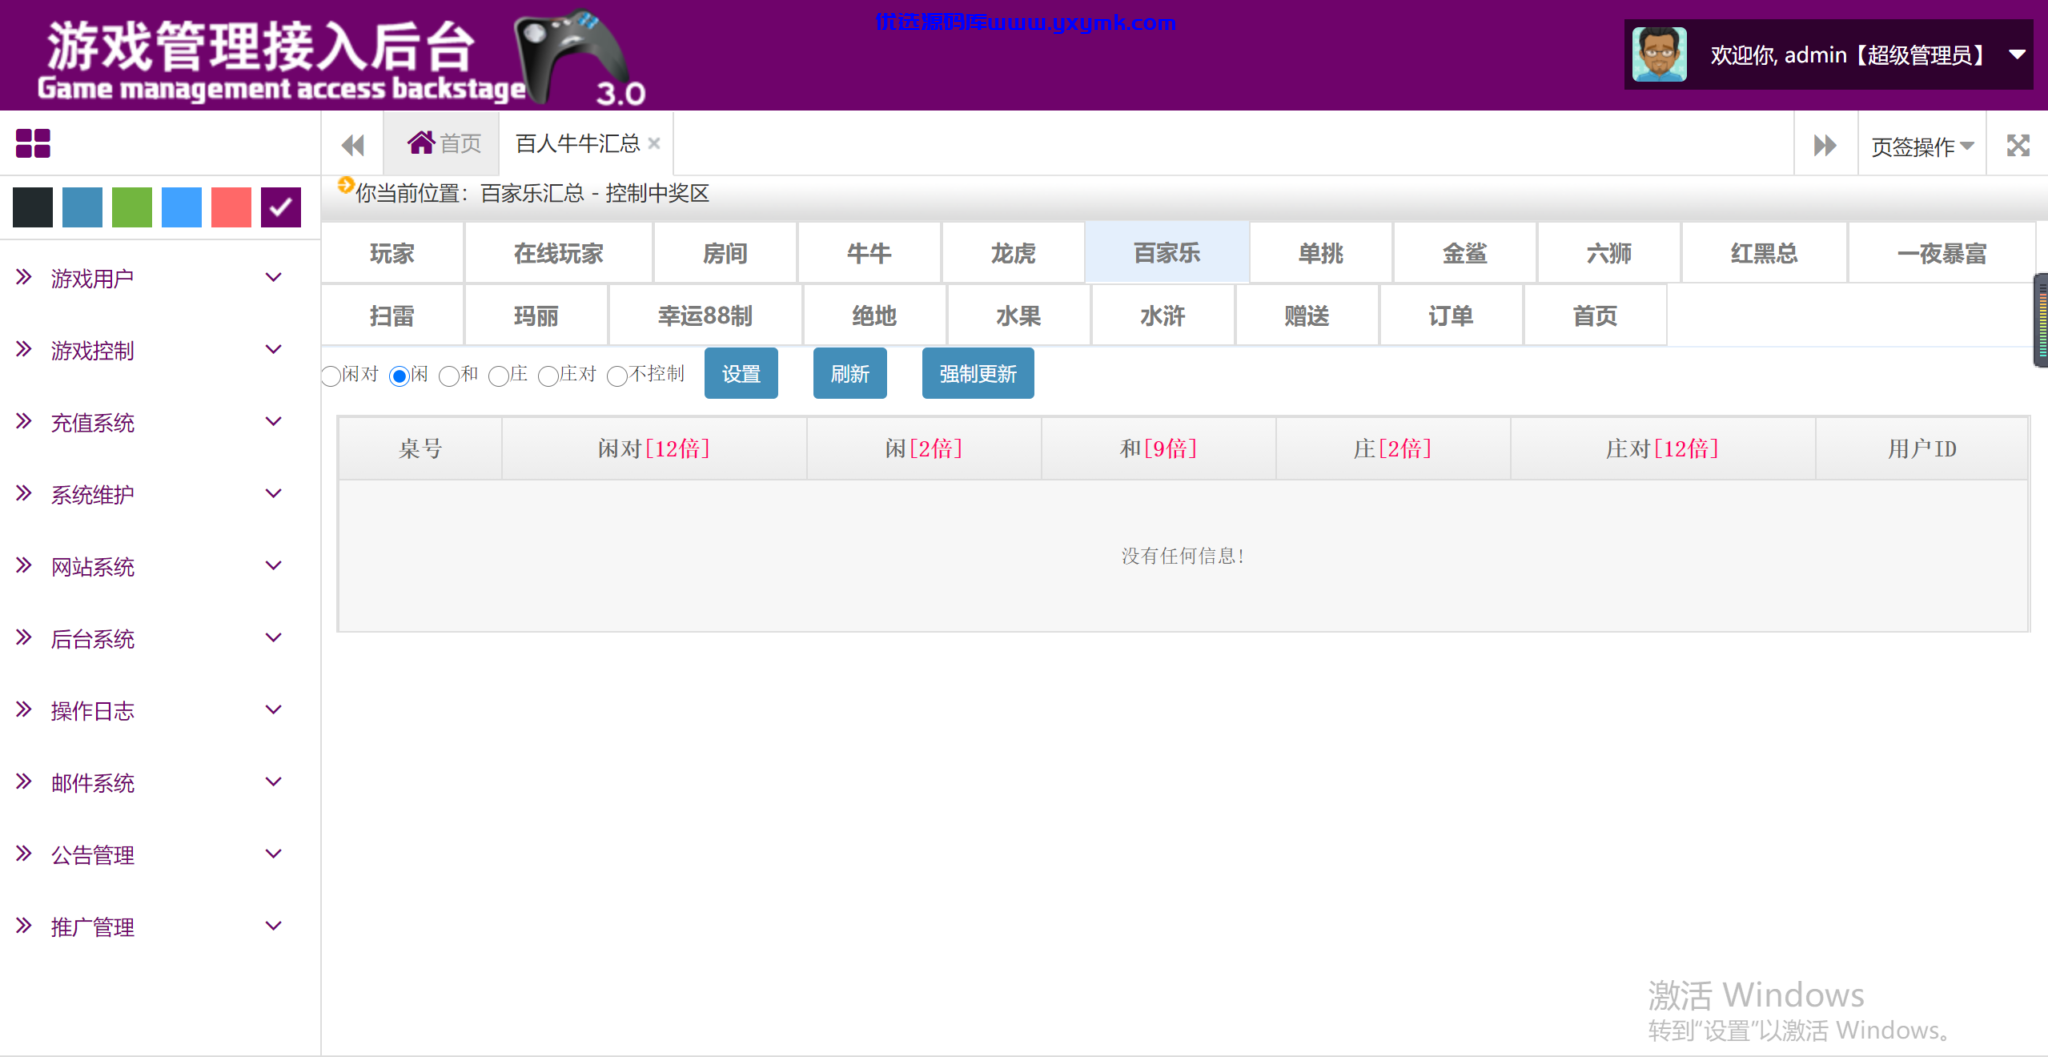The width and height of the screenshot is (2048, 1057).
Task: Choose the coral red theme swatch
Action: coord(231,207)
